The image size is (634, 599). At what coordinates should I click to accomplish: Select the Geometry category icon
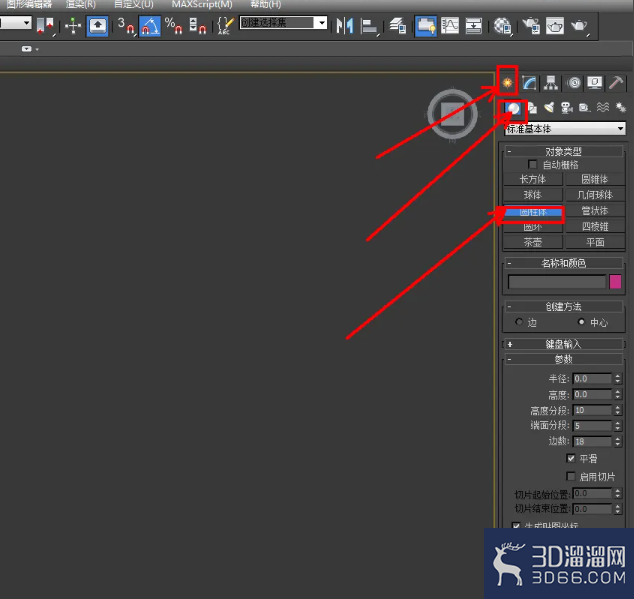(513, 108)
